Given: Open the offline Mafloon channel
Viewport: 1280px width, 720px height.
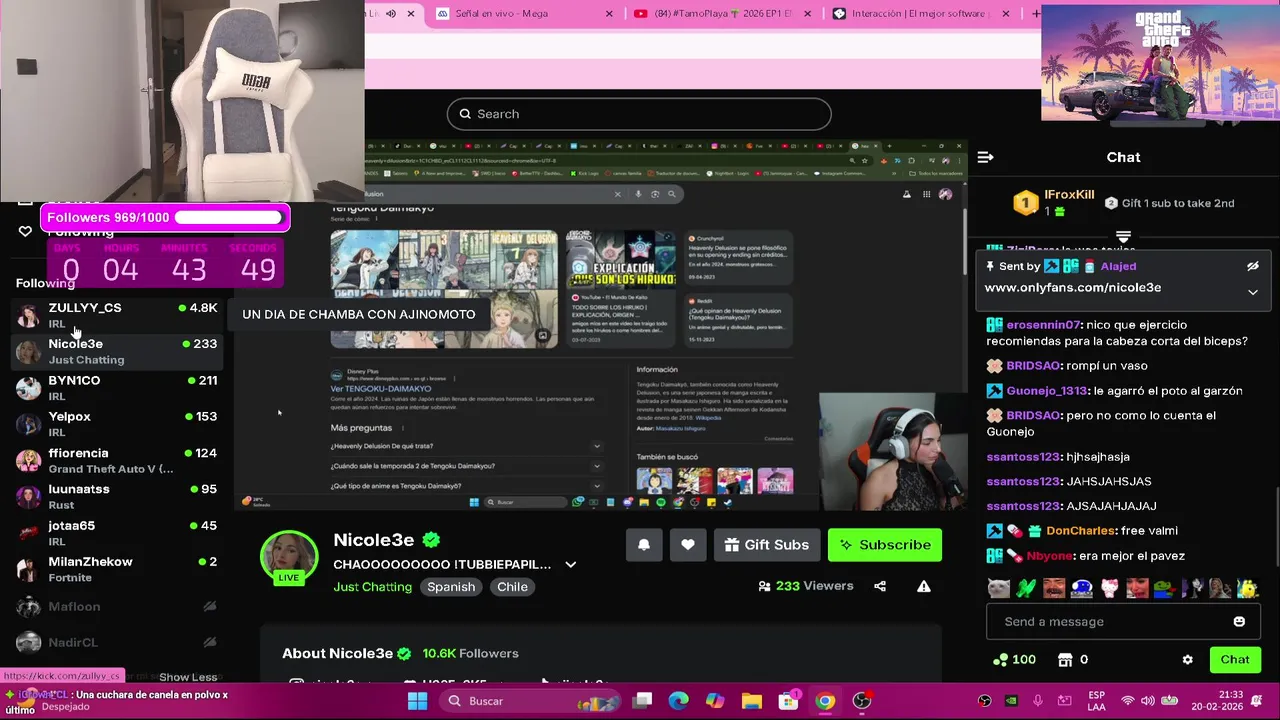Looking at the screenshot, I should [x=118, y=606].
